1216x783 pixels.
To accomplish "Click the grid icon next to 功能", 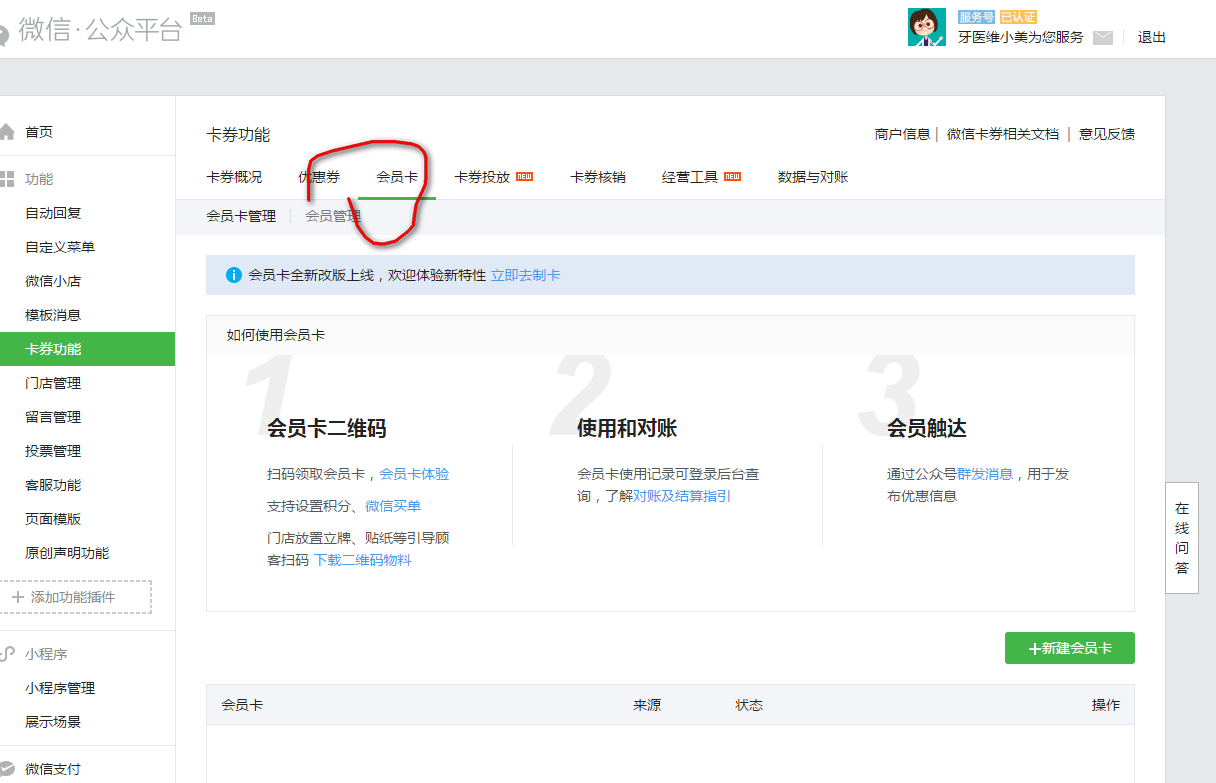I will tap(6, 179).
